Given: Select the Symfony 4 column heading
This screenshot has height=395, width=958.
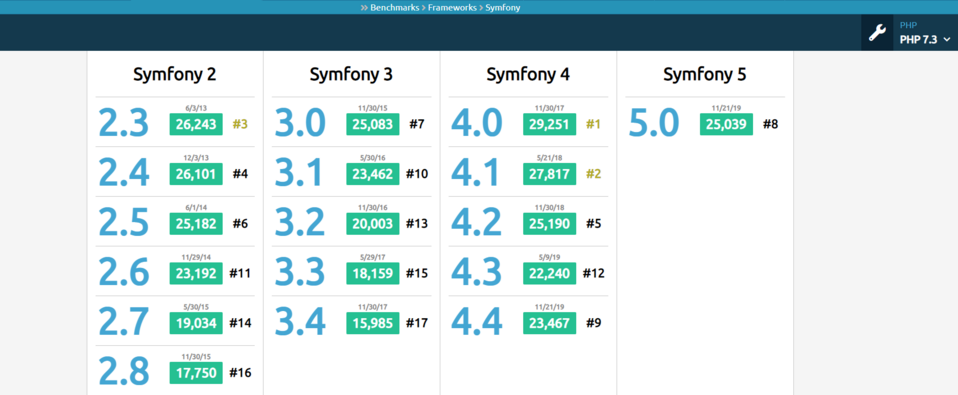Looking at the screenshot, I should [x=528, y=74].
